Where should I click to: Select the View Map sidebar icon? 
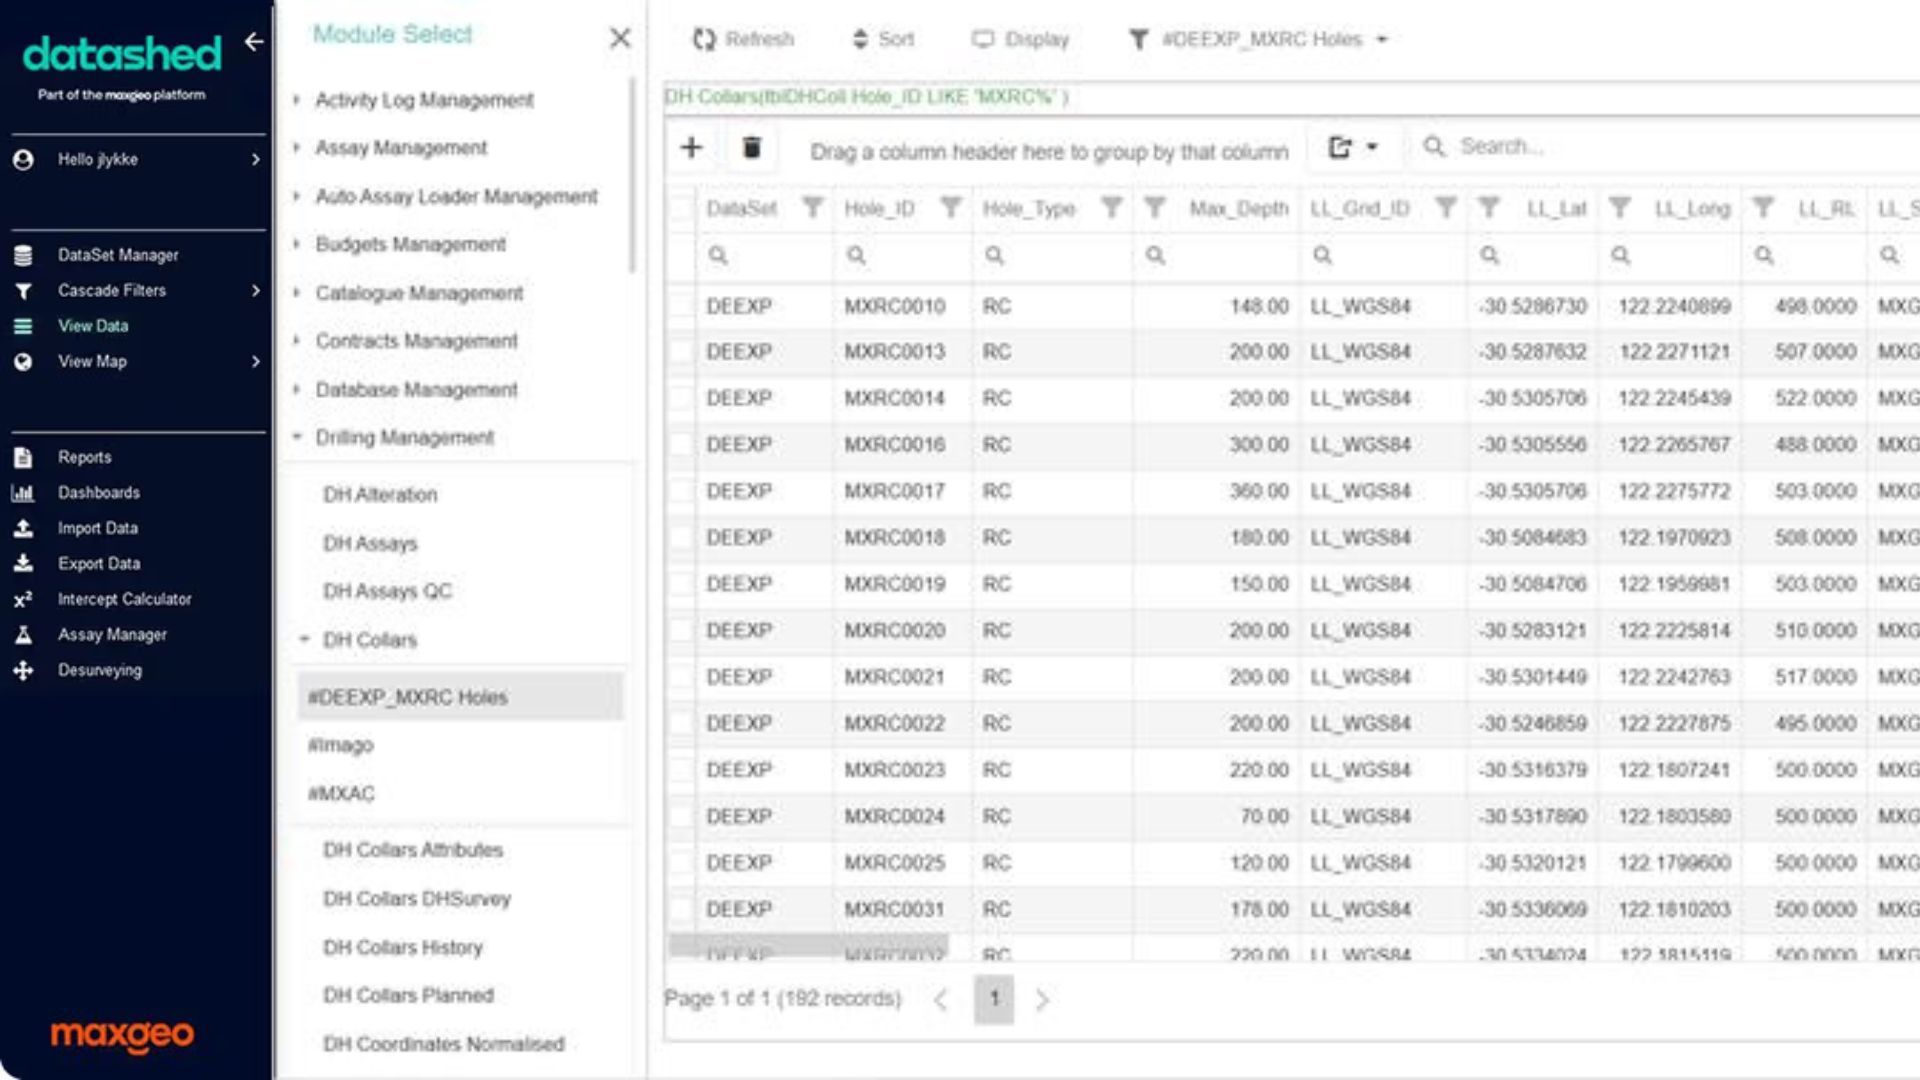pyautogui.click(x=22, y=361)
